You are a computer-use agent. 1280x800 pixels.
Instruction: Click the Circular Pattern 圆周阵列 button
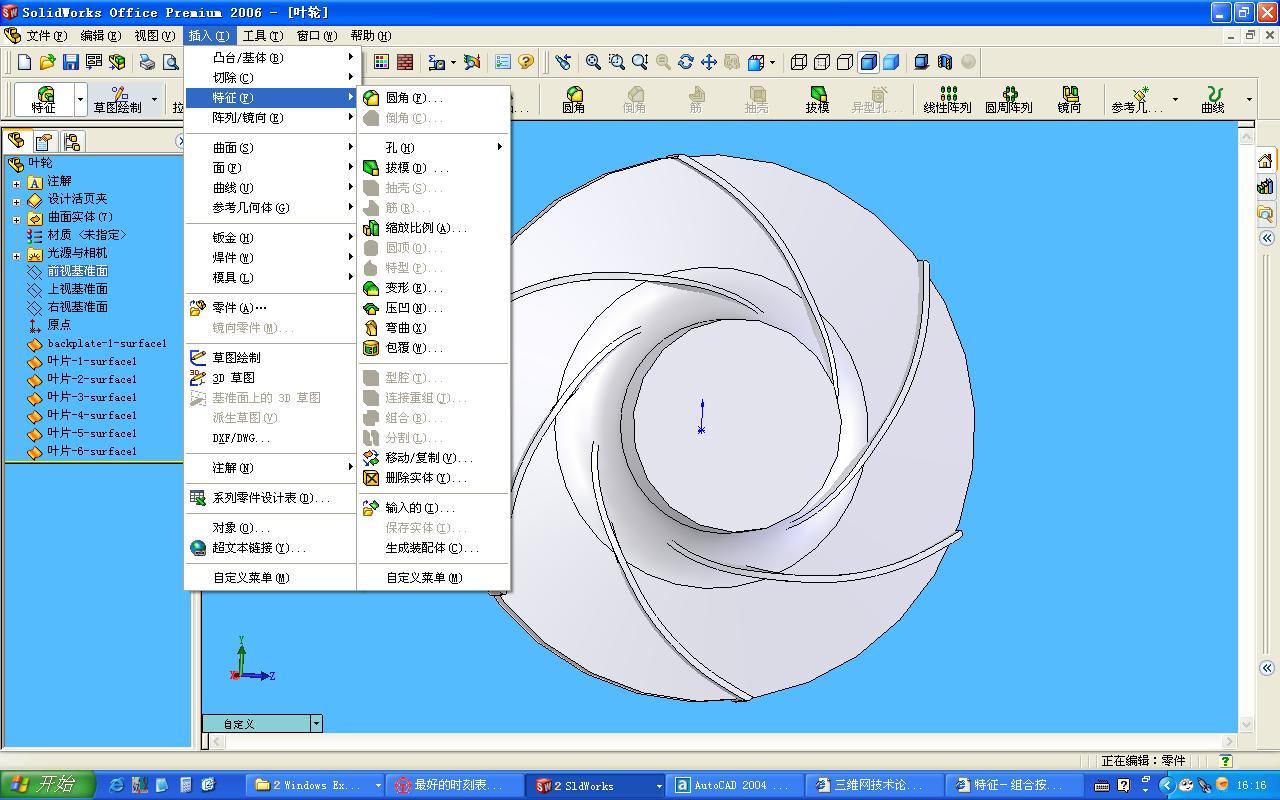point(1009,100)
